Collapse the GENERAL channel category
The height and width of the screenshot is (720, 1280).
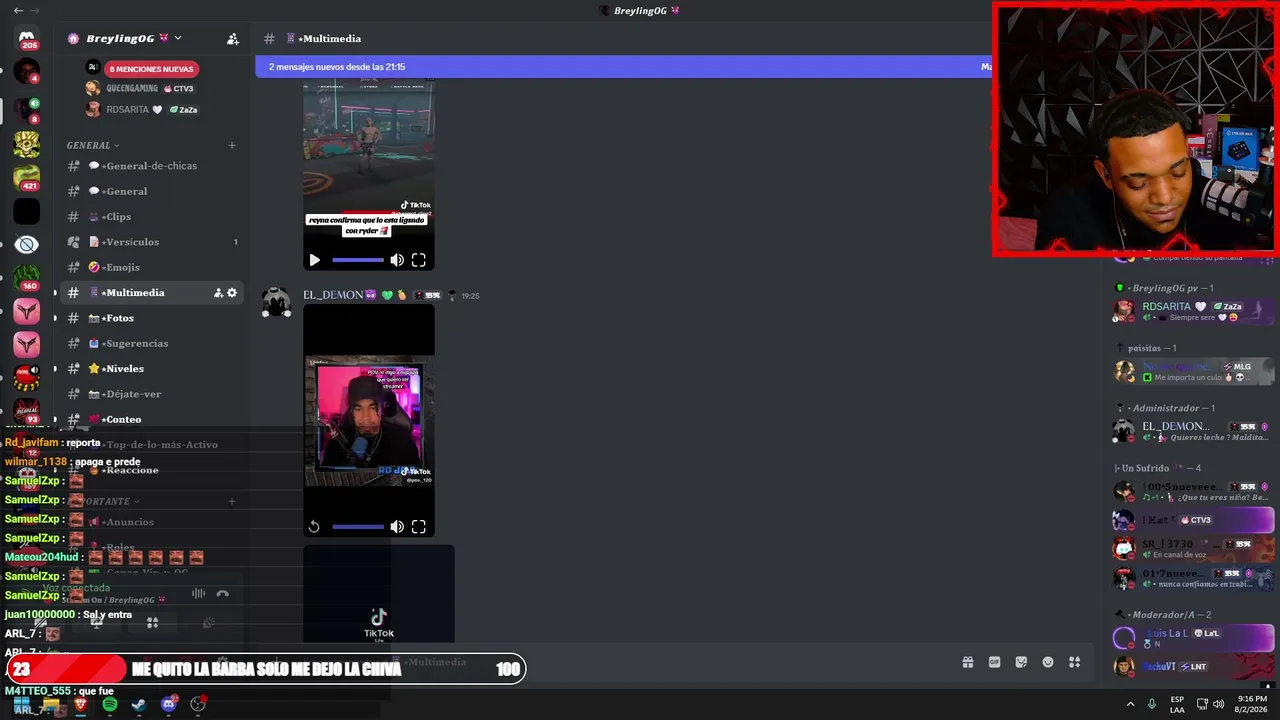click(x=93, y=145)
